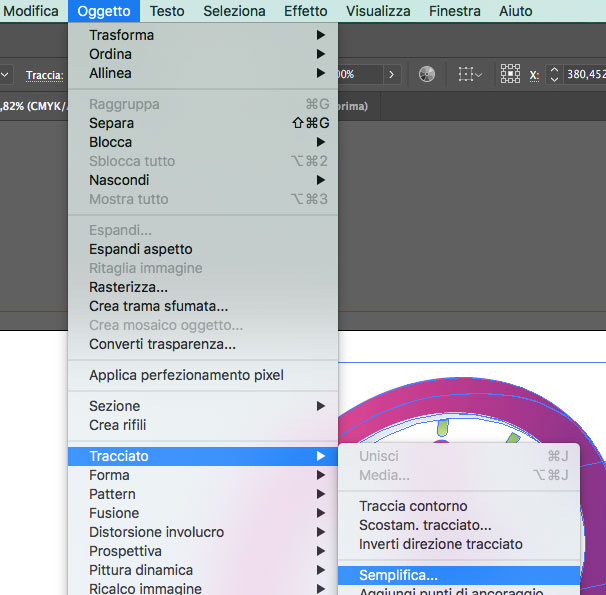
Task: Click the Traccia label in control bar
Action: coord(44,75)
